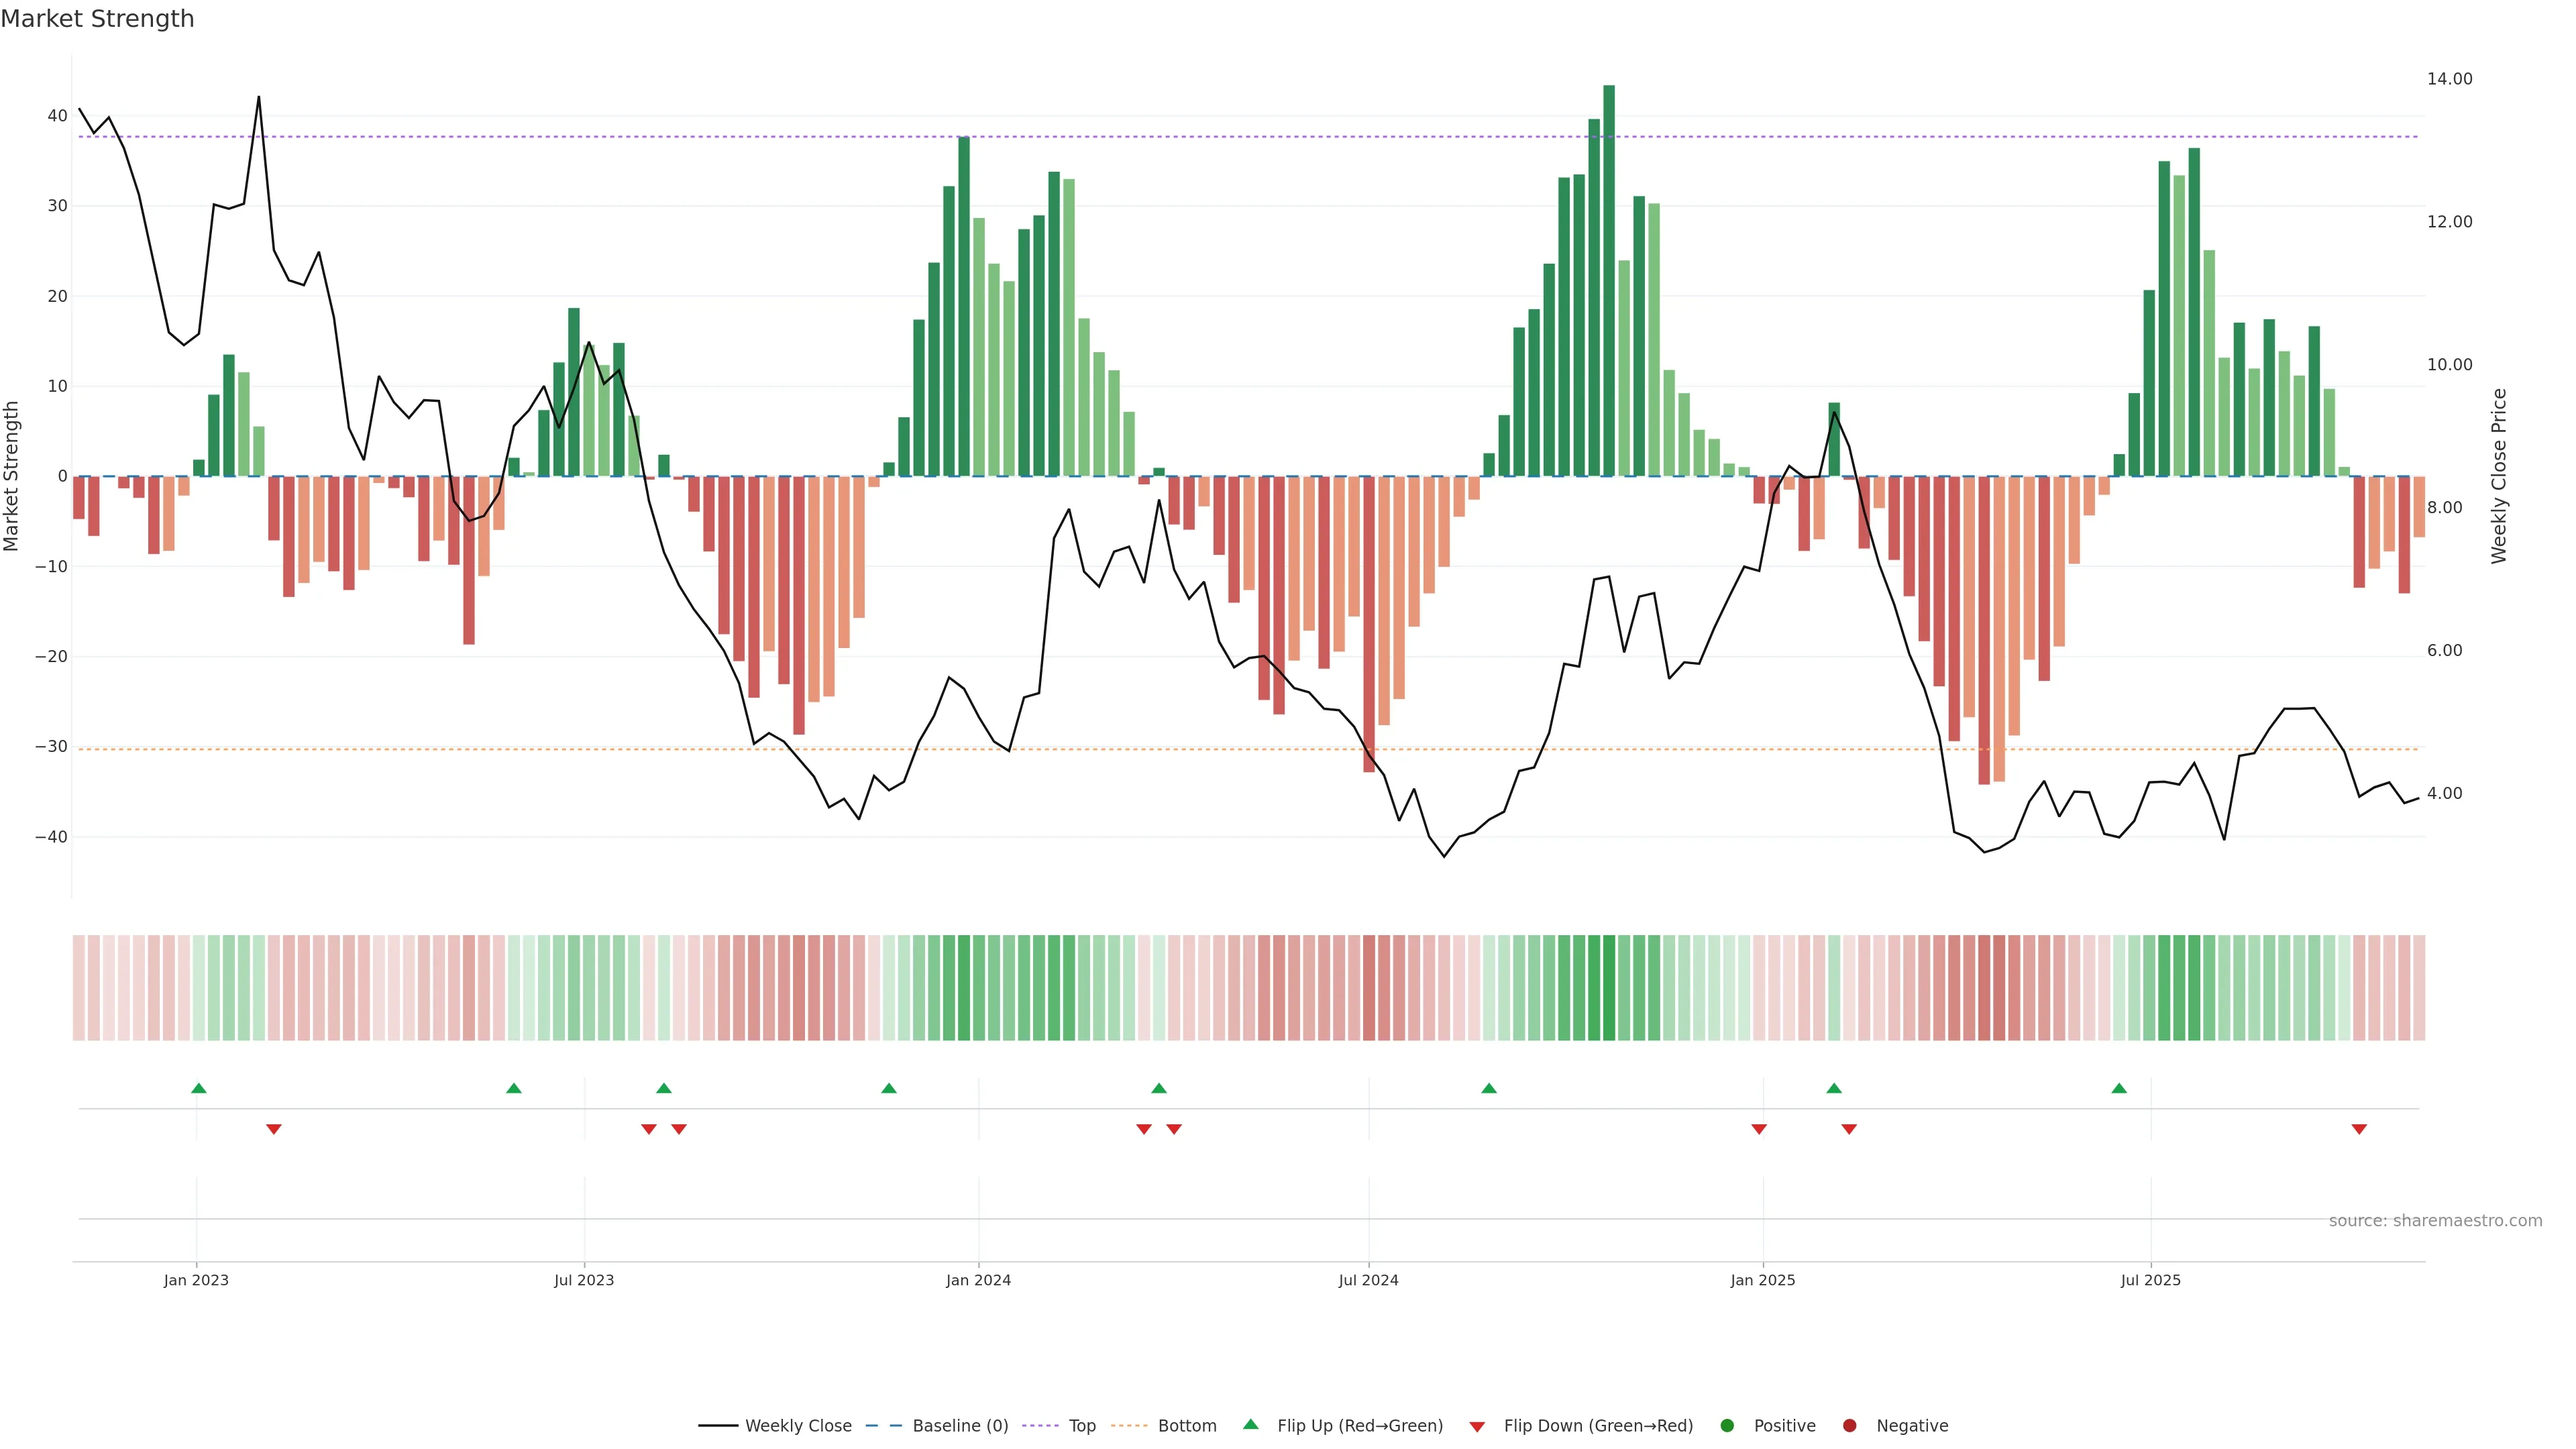Click the red flip-down triangle just before Jan 2025
Screen dimensions: 2576x1449
coord(1759,1129)
